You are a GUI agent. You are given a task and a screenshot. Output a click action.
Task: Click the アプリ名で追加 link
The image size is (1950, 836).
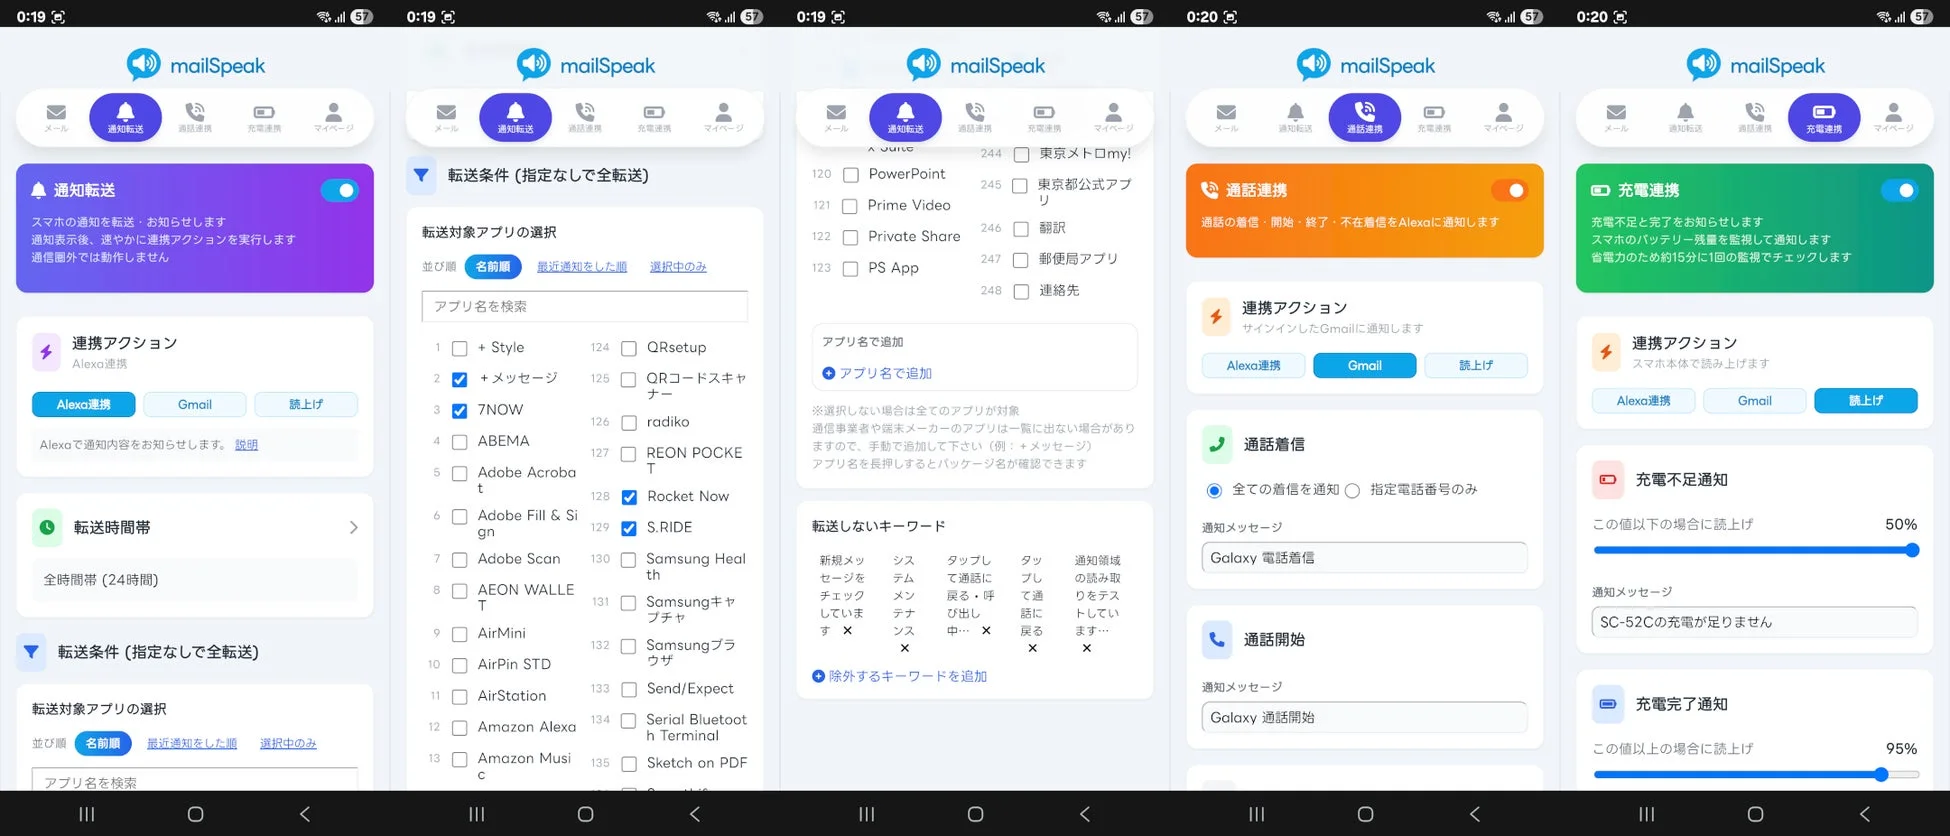coord(885,373)
